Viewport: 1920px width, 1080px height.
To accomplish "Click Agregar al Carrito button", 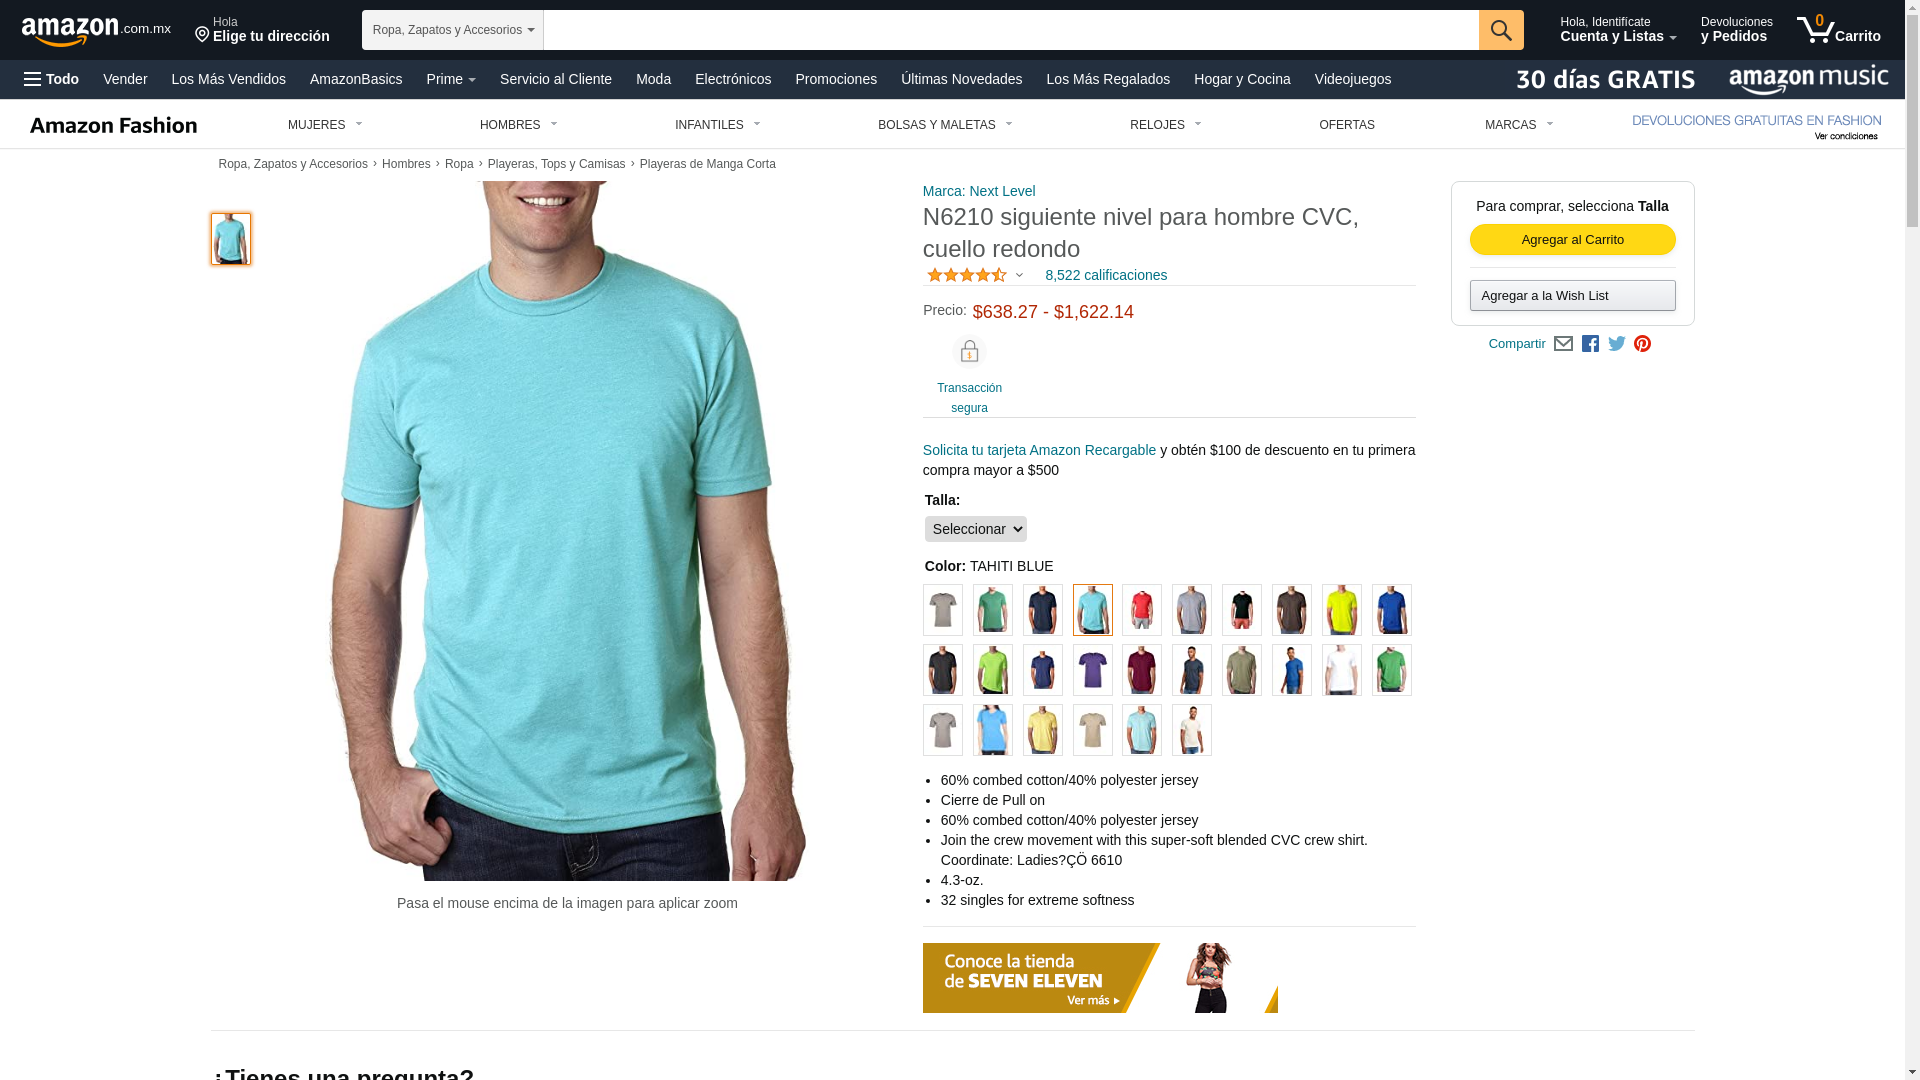I will 1572,240.
